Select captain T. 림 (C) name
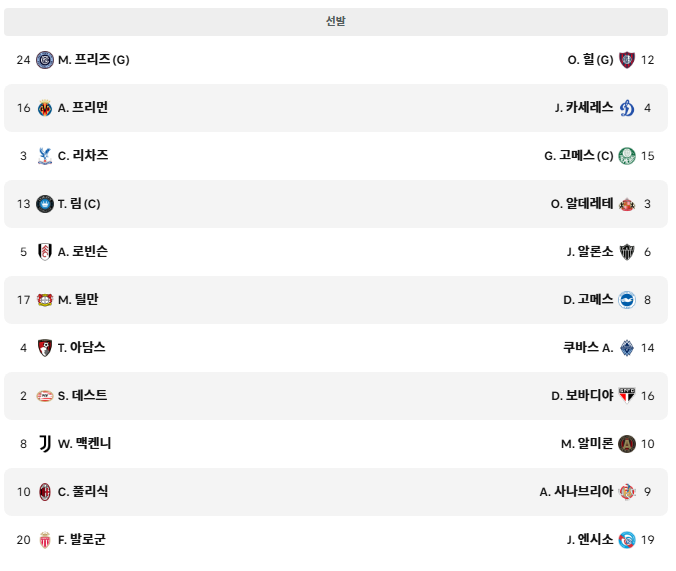676x571 pixels. coord(79,204)
